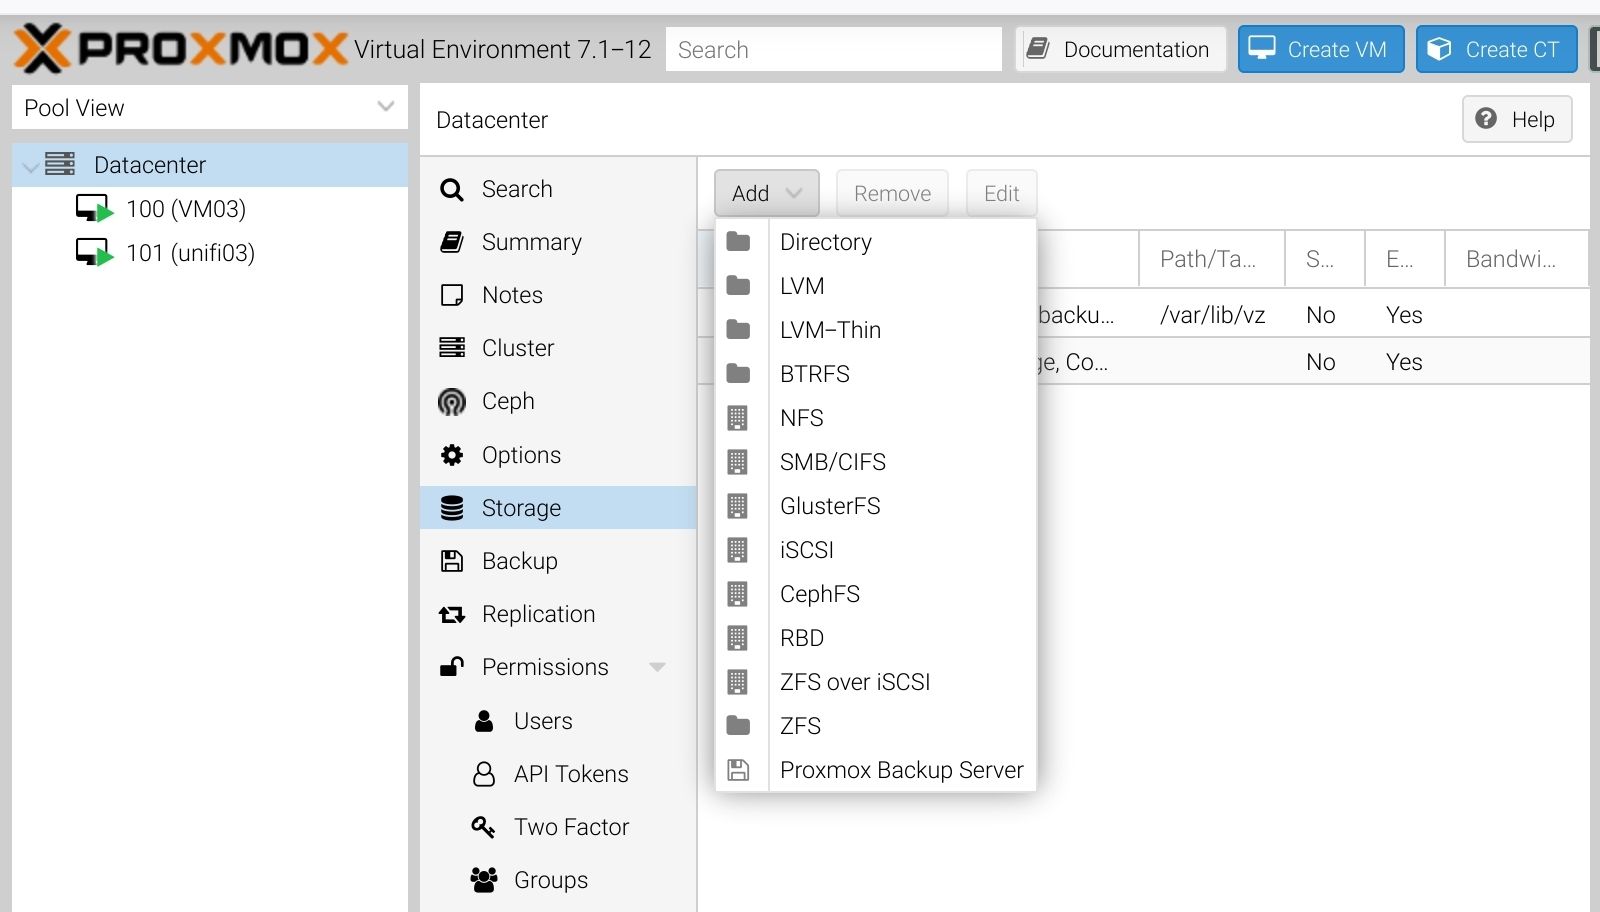Click the API Tokens user outline icon
The height and width of the screenshot is (912, 1600).
coord(484,774)
